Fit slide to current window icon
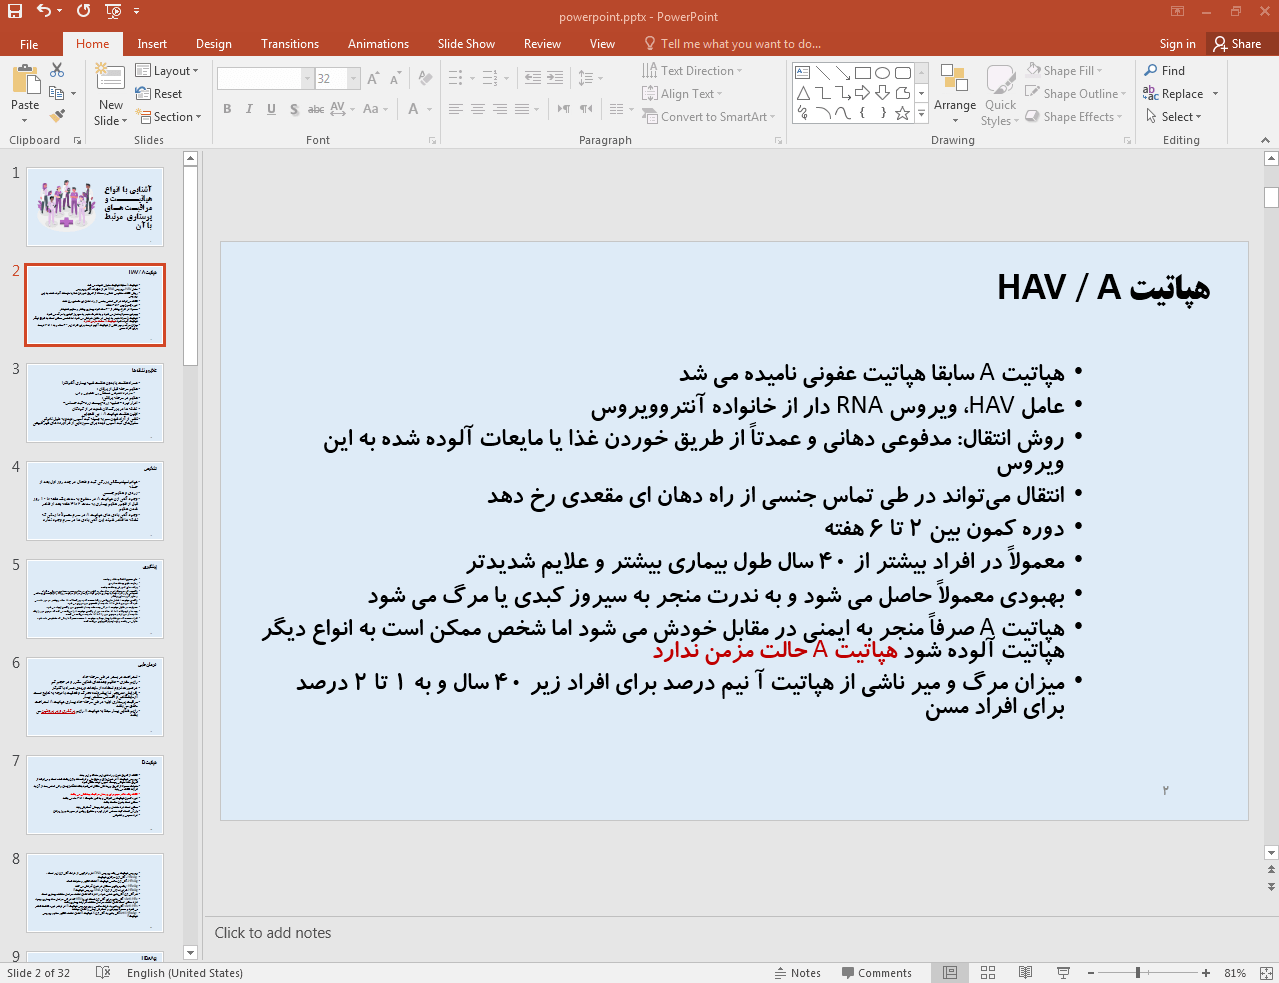1279x983 pixels. pos(1266,973)
